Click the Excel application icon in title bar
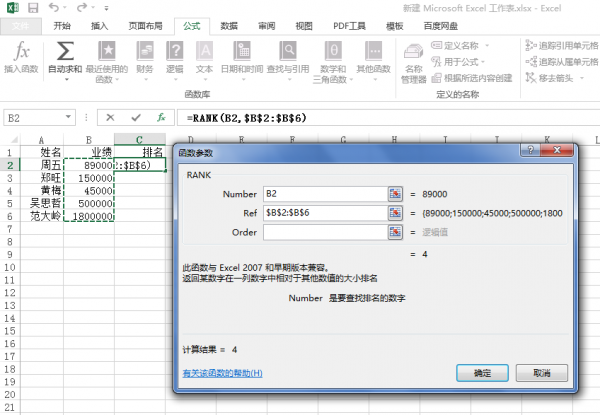 click(x=13, y=8)
